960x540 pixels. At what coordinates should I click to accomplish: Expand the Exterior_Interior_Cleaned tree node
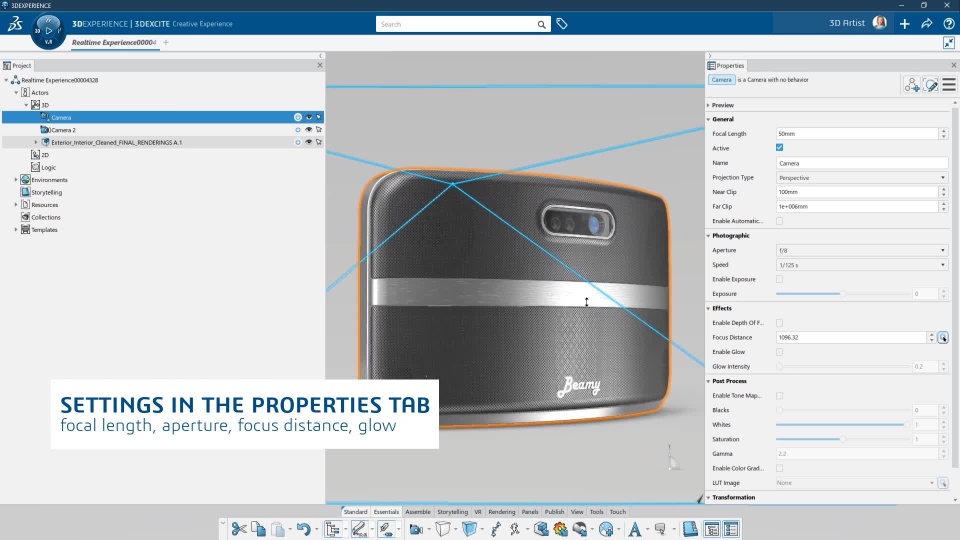click(x=36, y=142)
